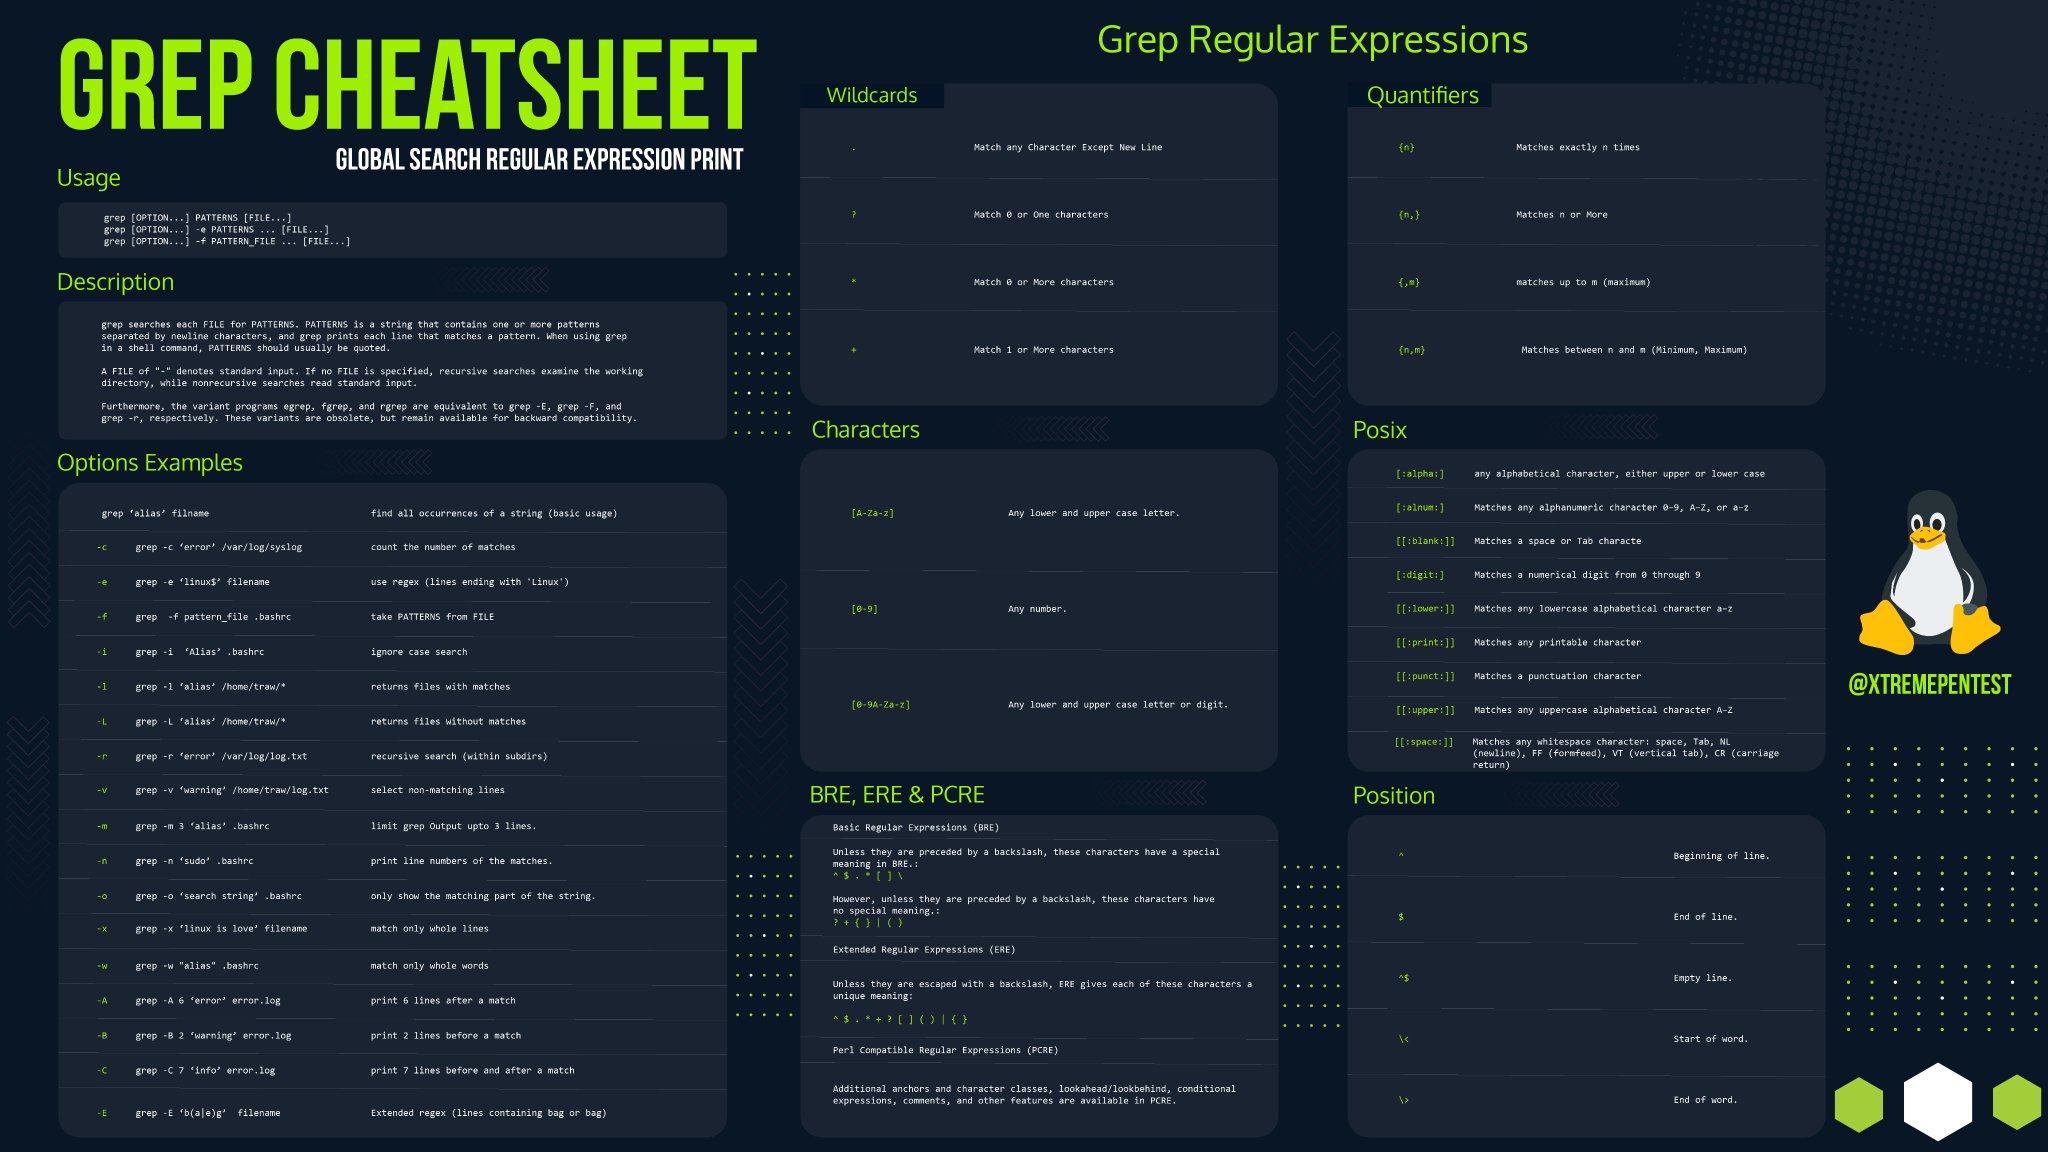2048x1152 pixels.
Task: Click 'Extended Regular Expressions (ERE)' subheading
Action: (x=924, y=950)
